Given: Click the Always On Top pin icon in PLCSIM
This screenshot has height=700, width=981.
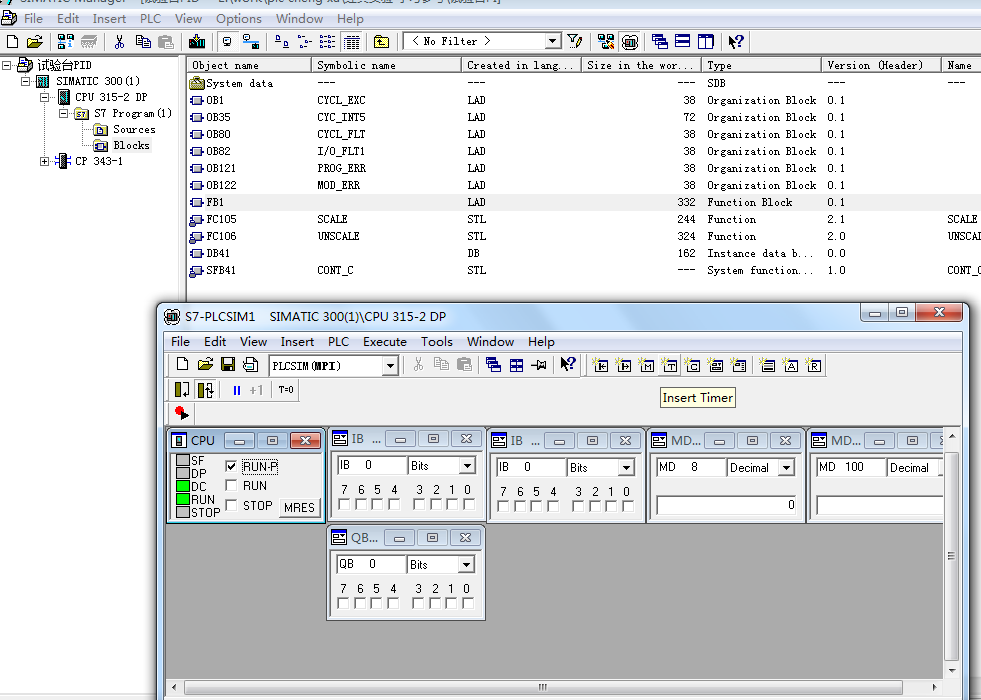Looking at the screenshot, I should 539,365.
